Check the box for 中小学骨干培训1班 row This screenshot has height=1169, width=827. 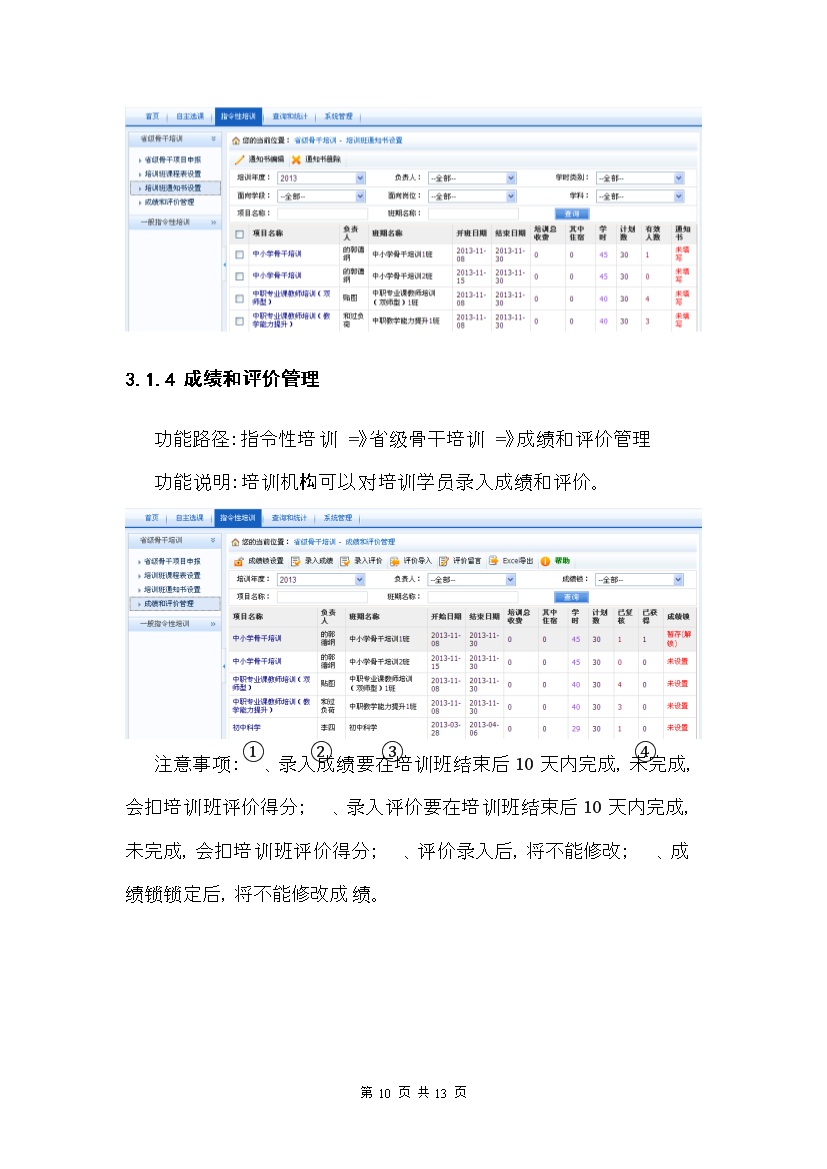239,255
